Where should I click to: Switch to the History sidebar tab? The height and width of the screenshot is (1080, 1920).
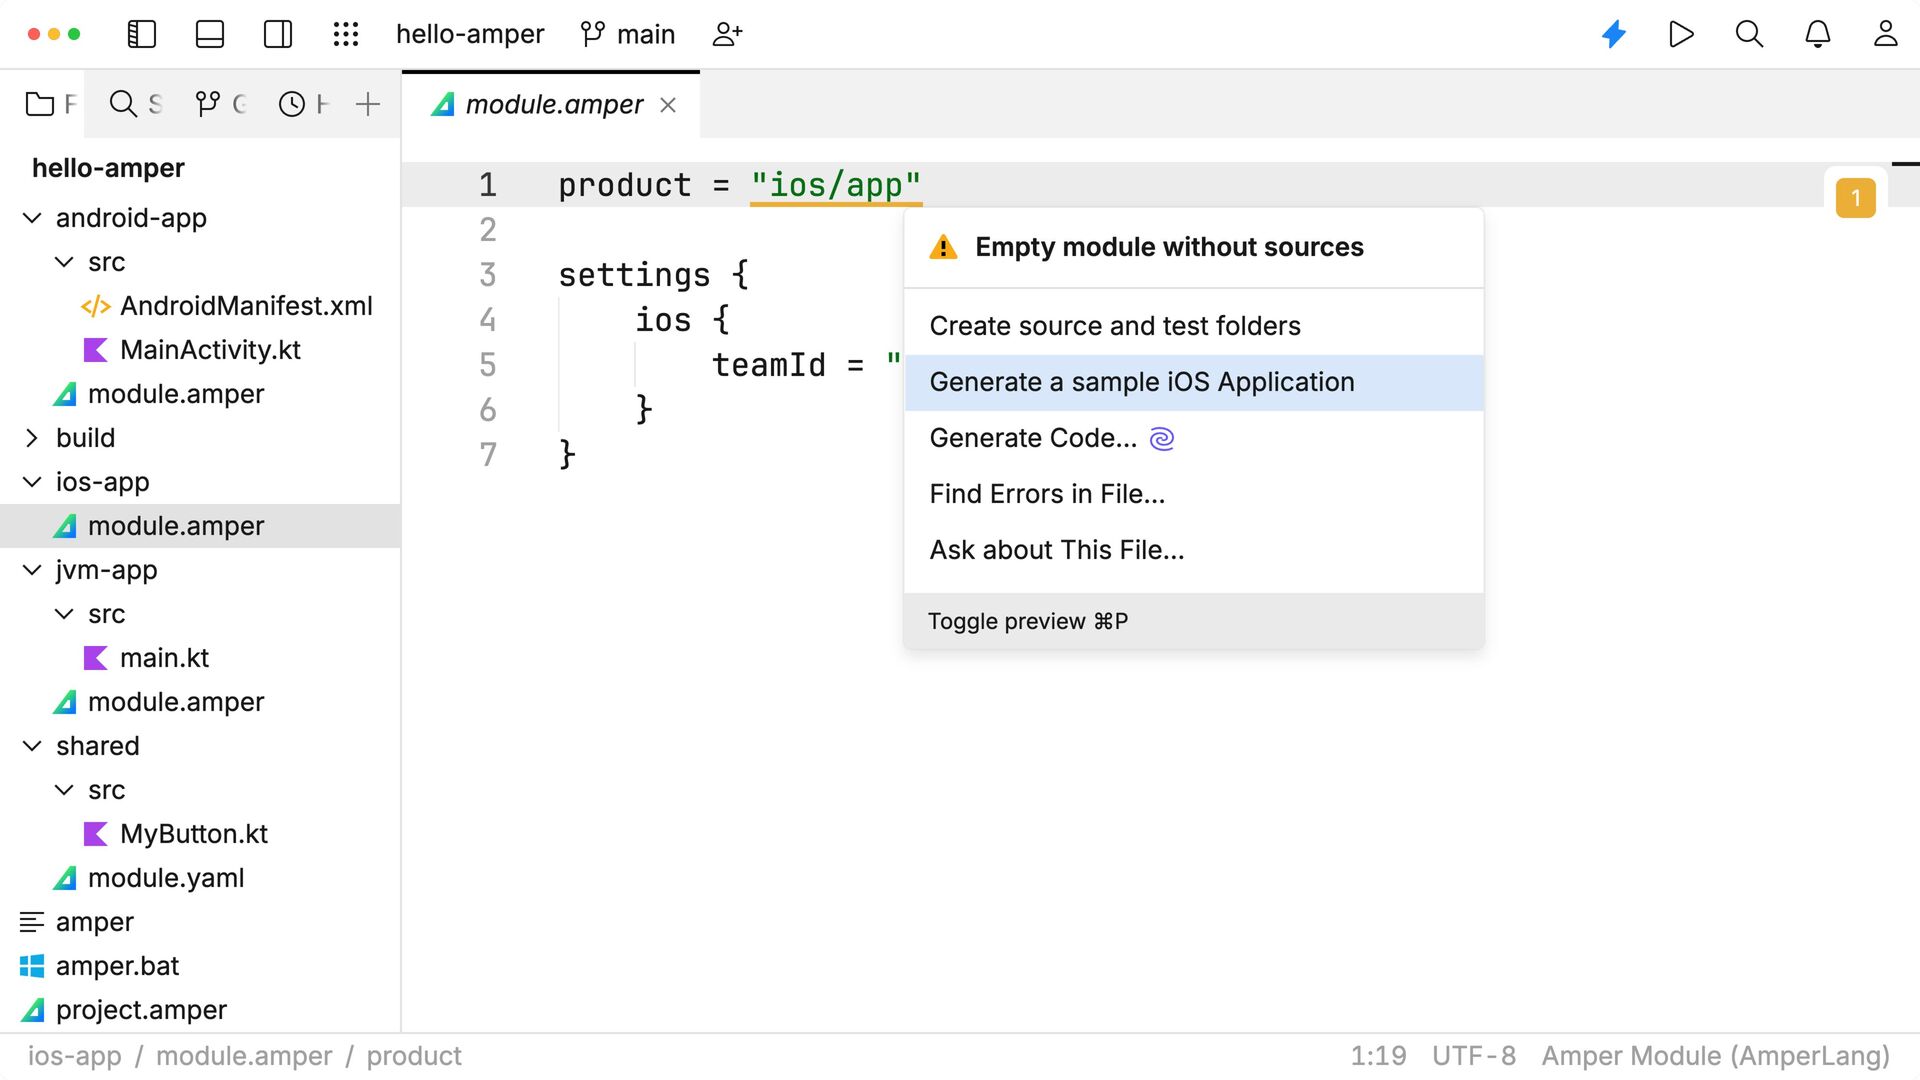click(x=303, y=104)
